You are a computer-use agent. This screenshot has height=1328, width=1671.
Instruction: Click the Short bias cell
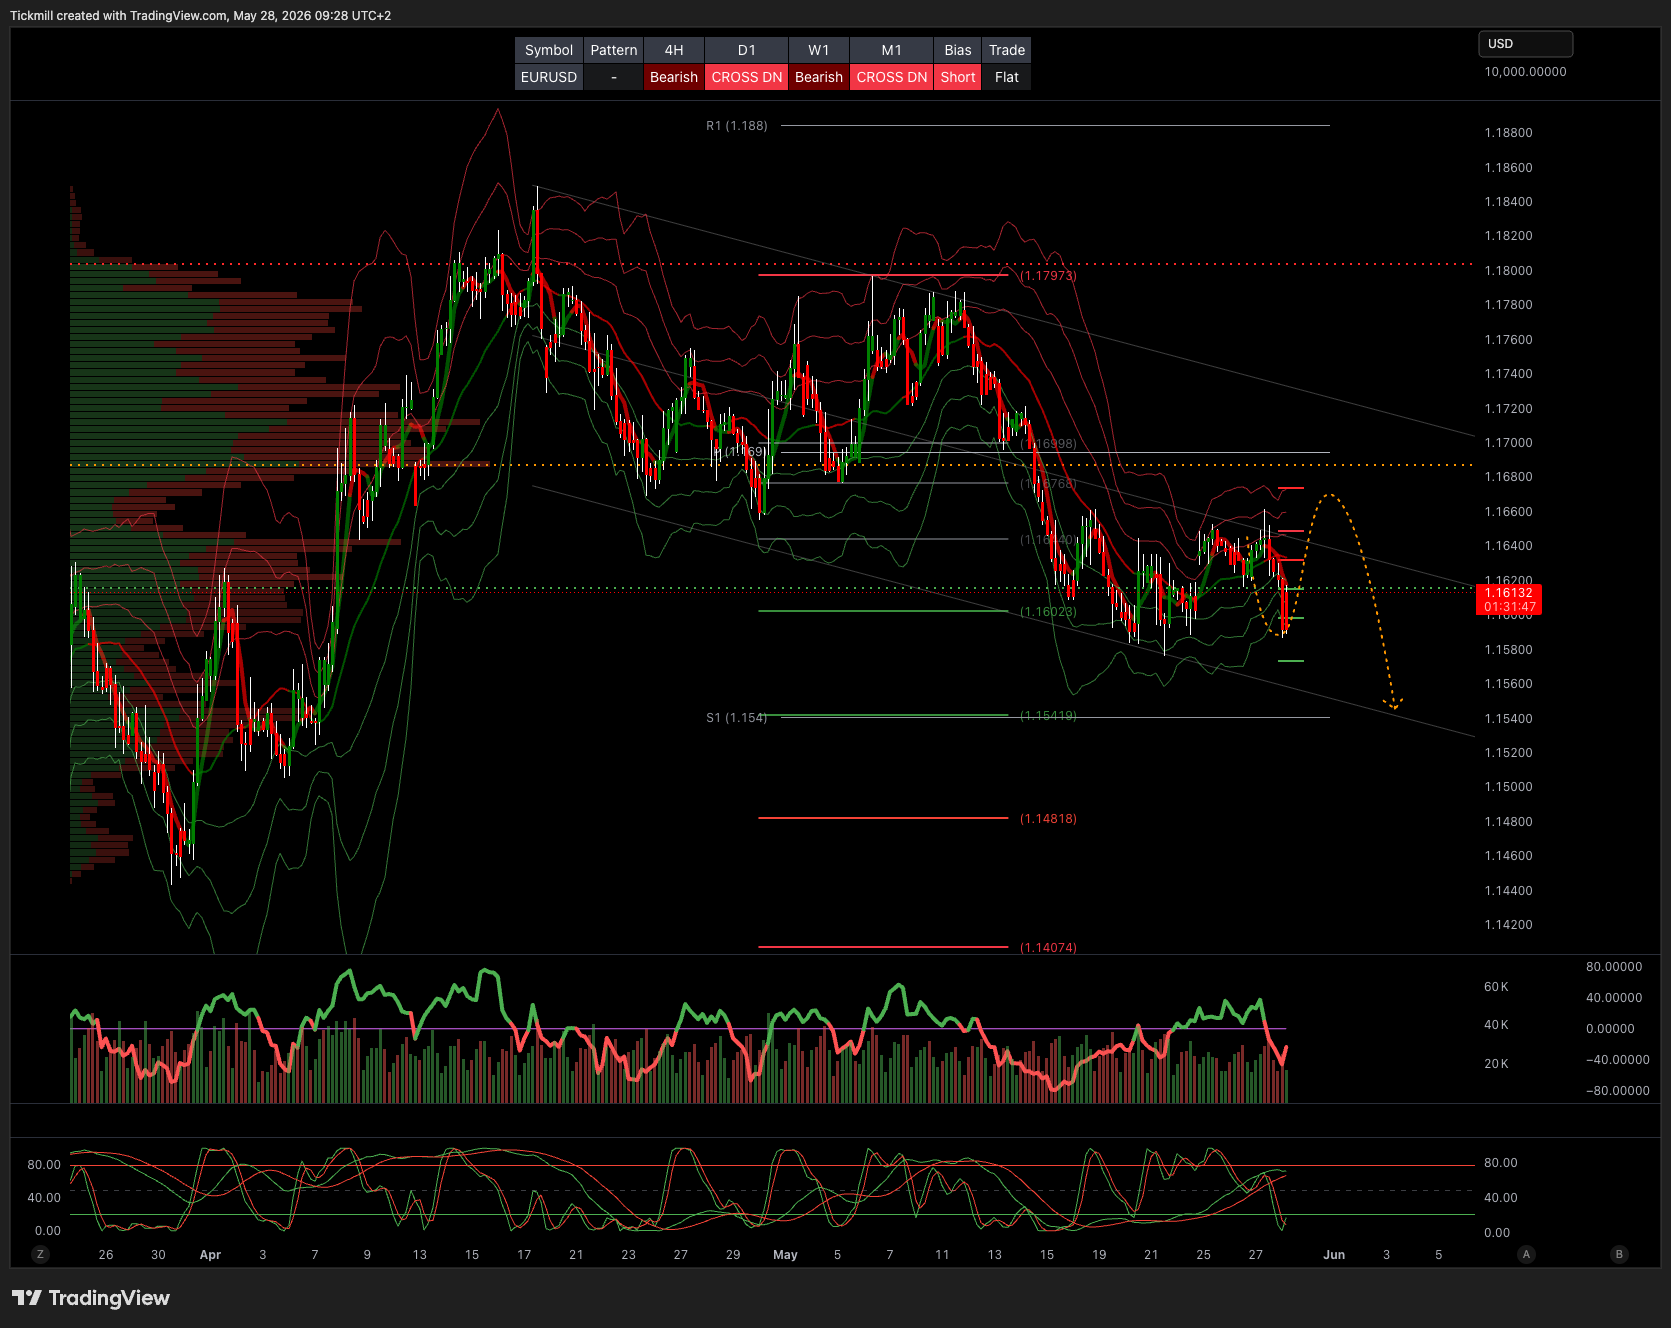click(x=958, y=77)
